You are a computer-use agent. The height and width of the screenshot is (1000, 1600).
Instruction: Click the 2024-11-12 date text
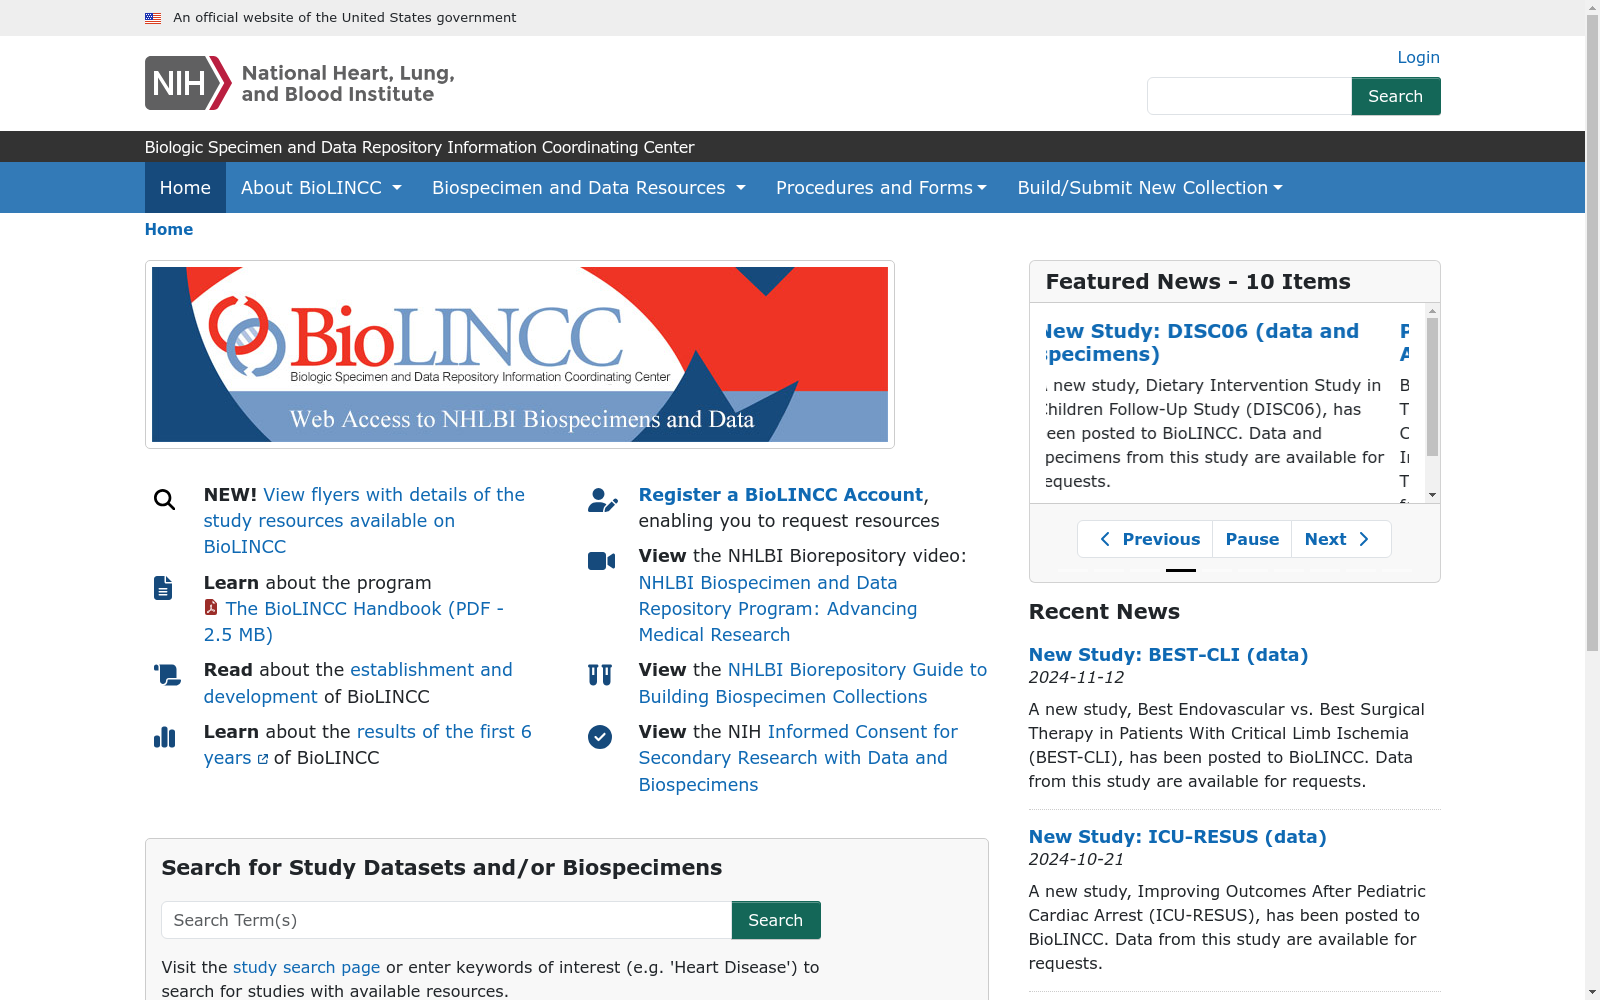[1076, 677]
